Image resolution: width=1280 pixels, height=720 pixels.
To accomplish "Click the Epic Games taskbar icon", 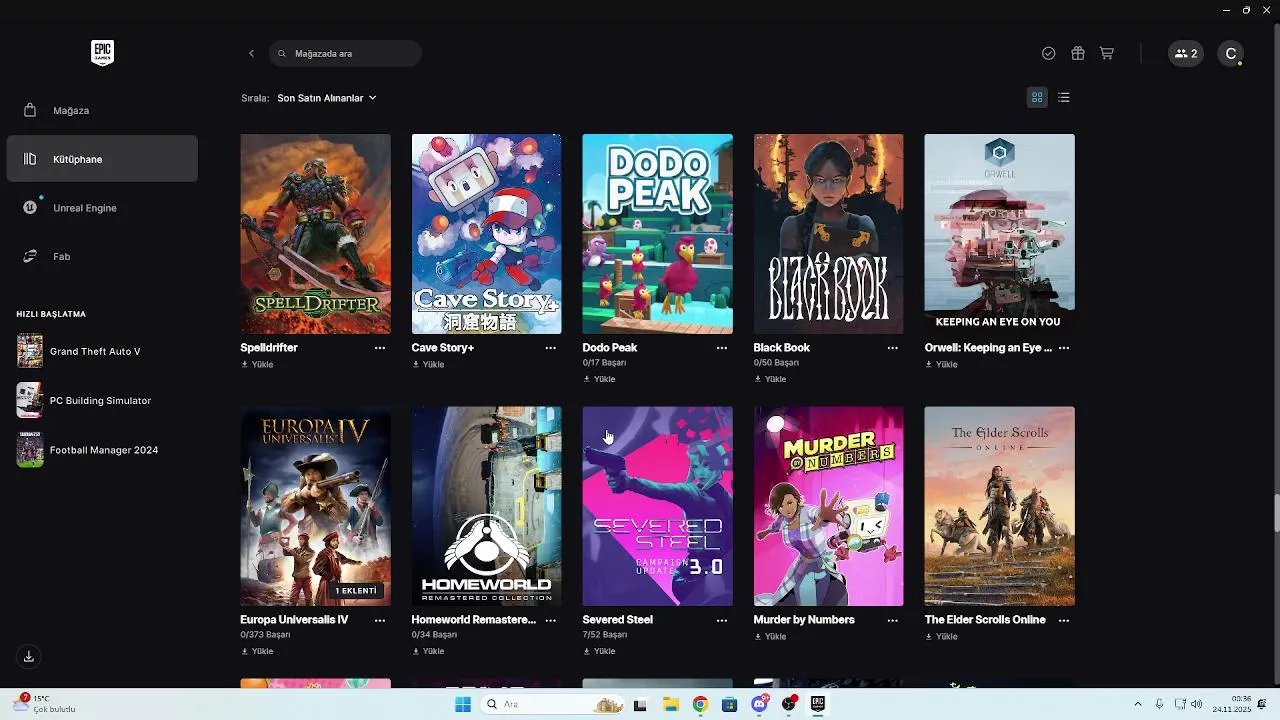I will (x=818, y=704).
